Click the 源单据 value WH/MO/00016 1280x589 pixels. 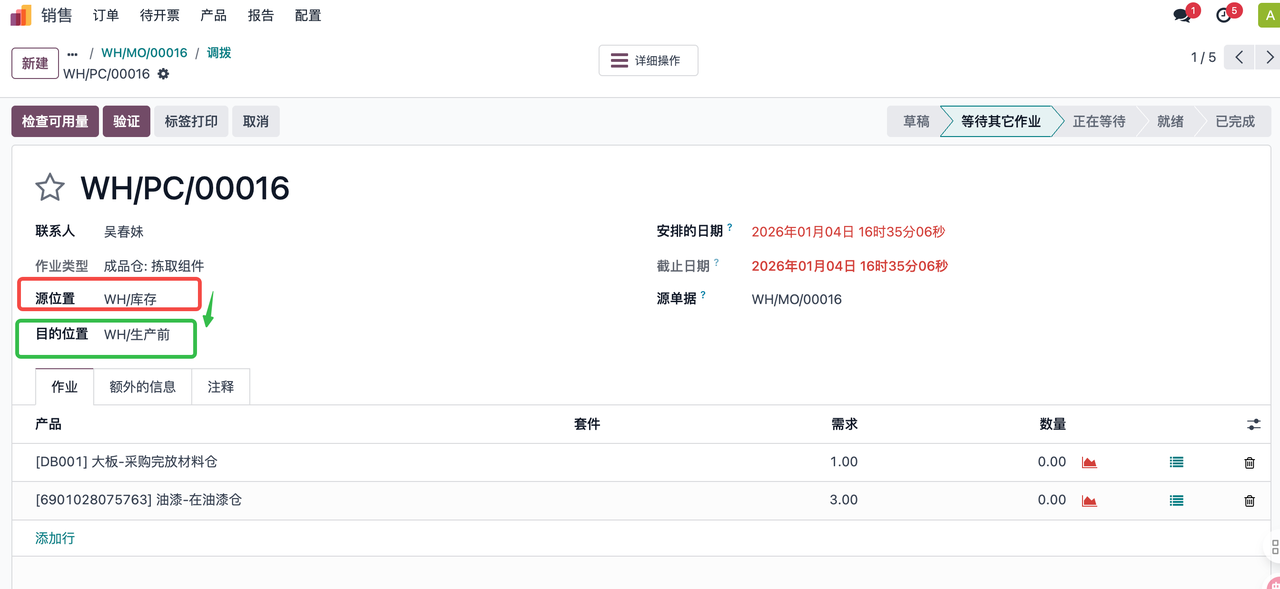[797, 299]
